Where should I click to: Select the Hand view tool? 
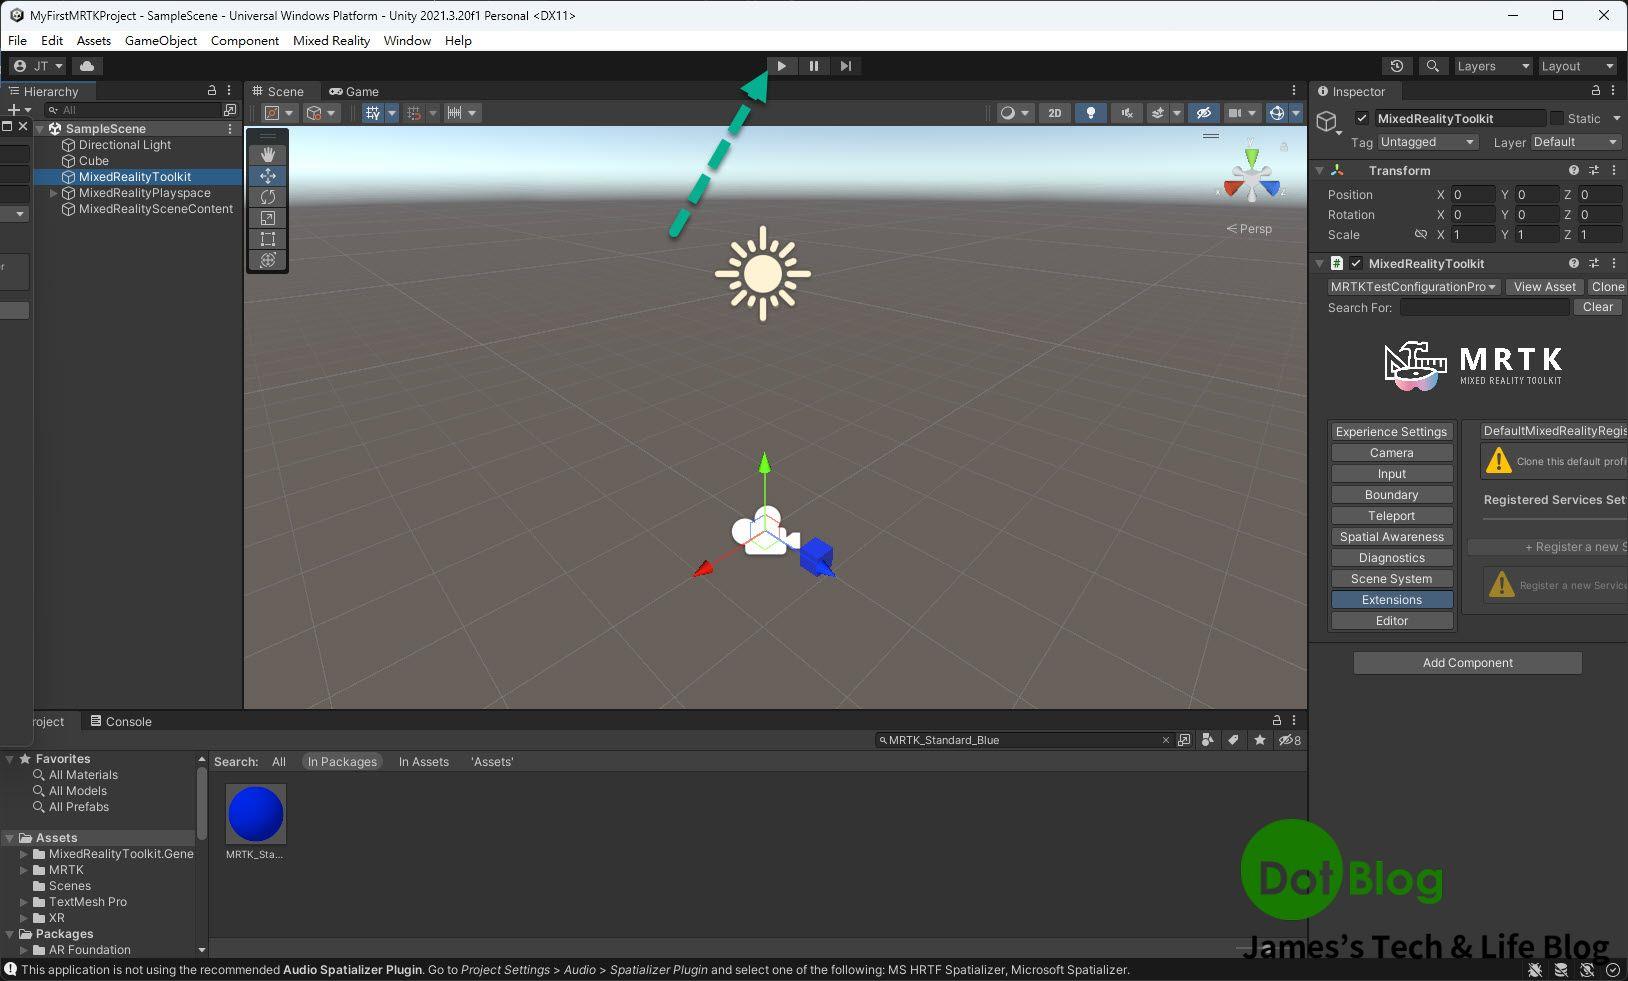[x=268, y=154]
